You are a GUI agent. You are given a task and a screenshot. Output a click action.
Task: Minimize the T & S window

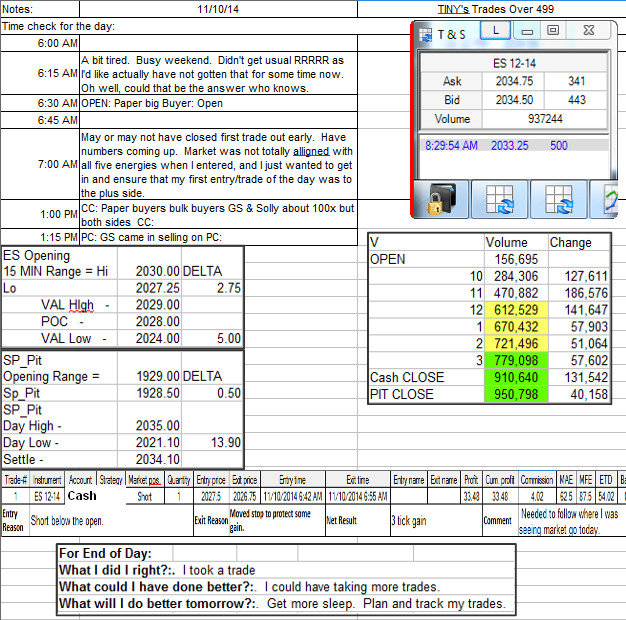pyautogui.click(x=527, y=30)
